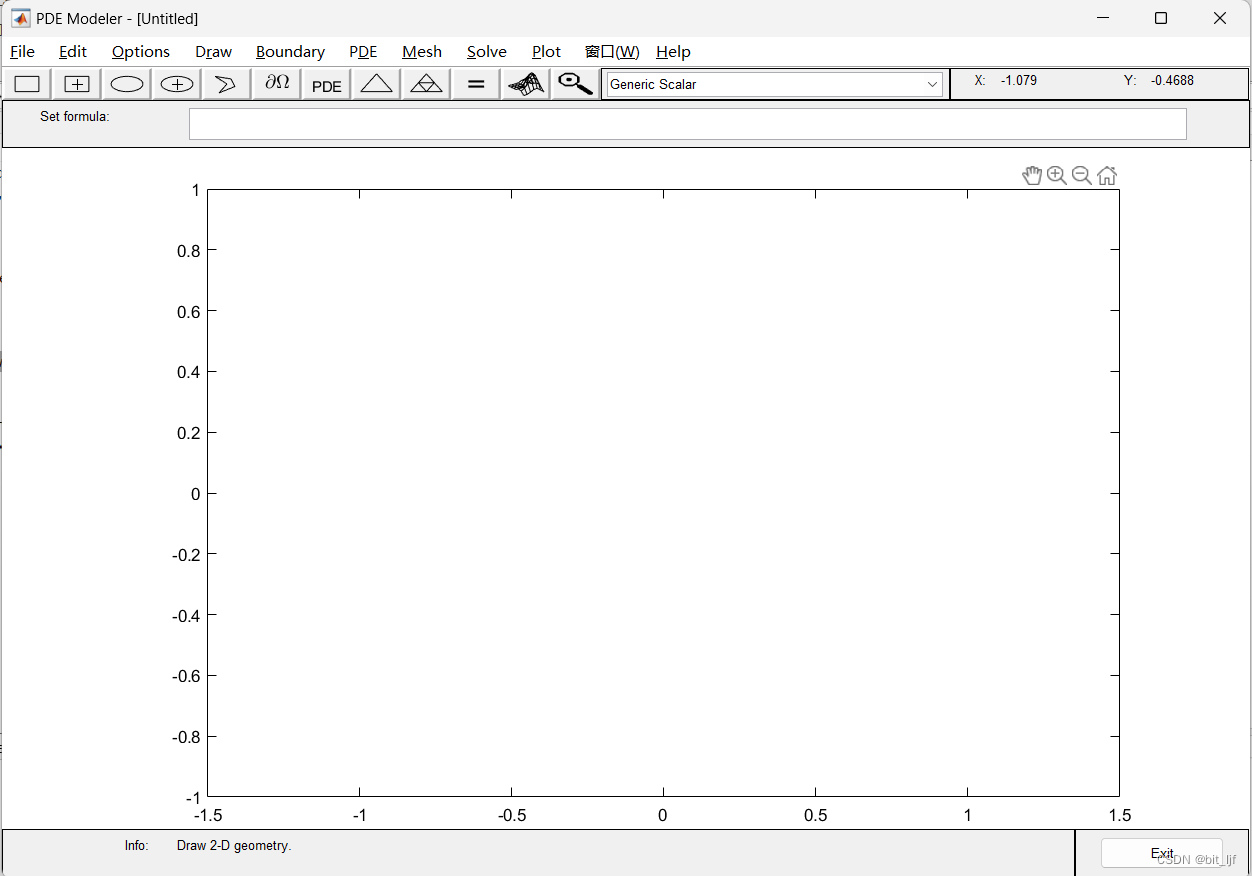
Task: Select the ellipse drawing tool
Action: click(126, 84)
